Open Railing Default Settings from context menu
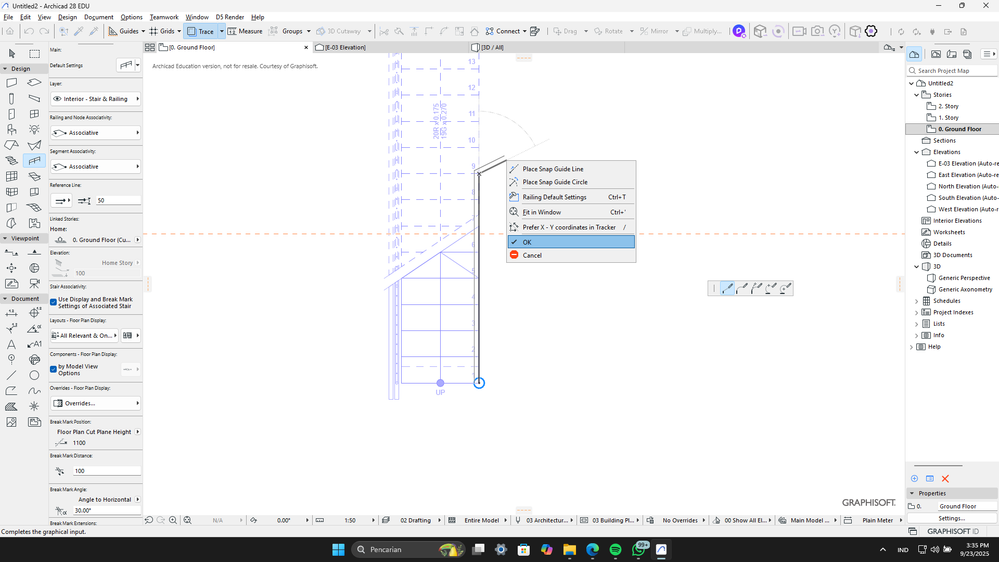The width and height of the screenshot is (999, 562). pos(571,197)
